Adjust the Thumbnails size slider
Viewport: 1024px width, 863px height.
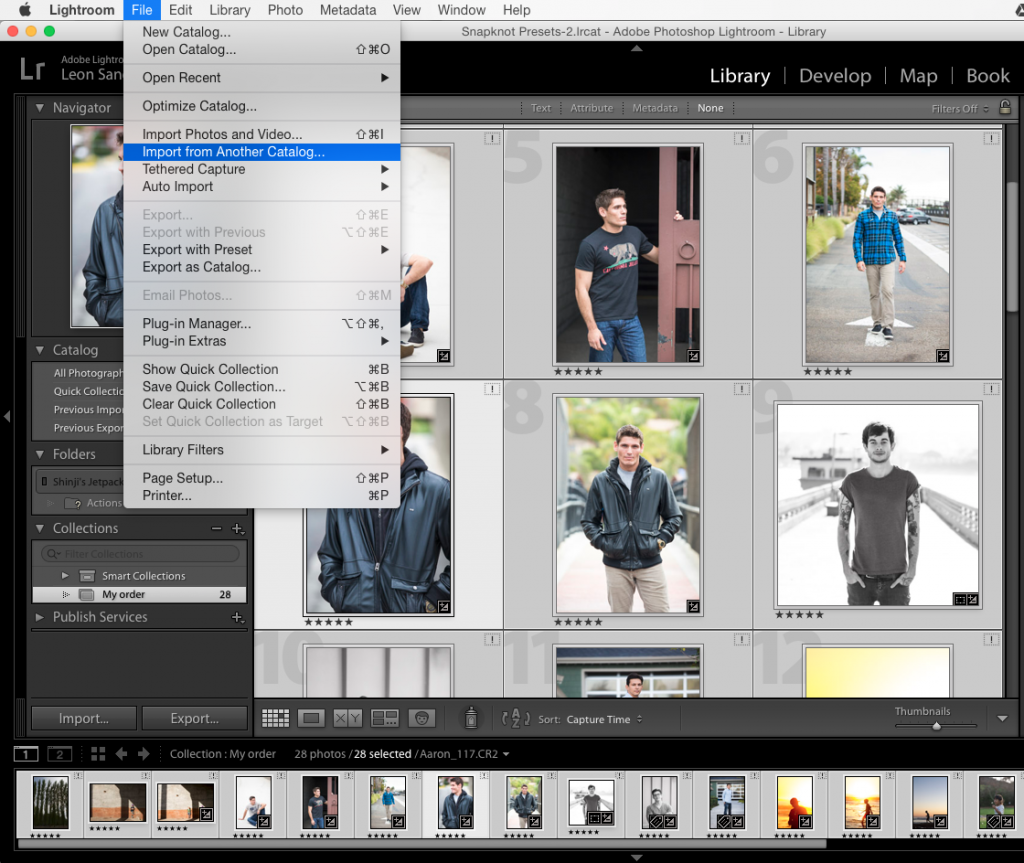936,725
